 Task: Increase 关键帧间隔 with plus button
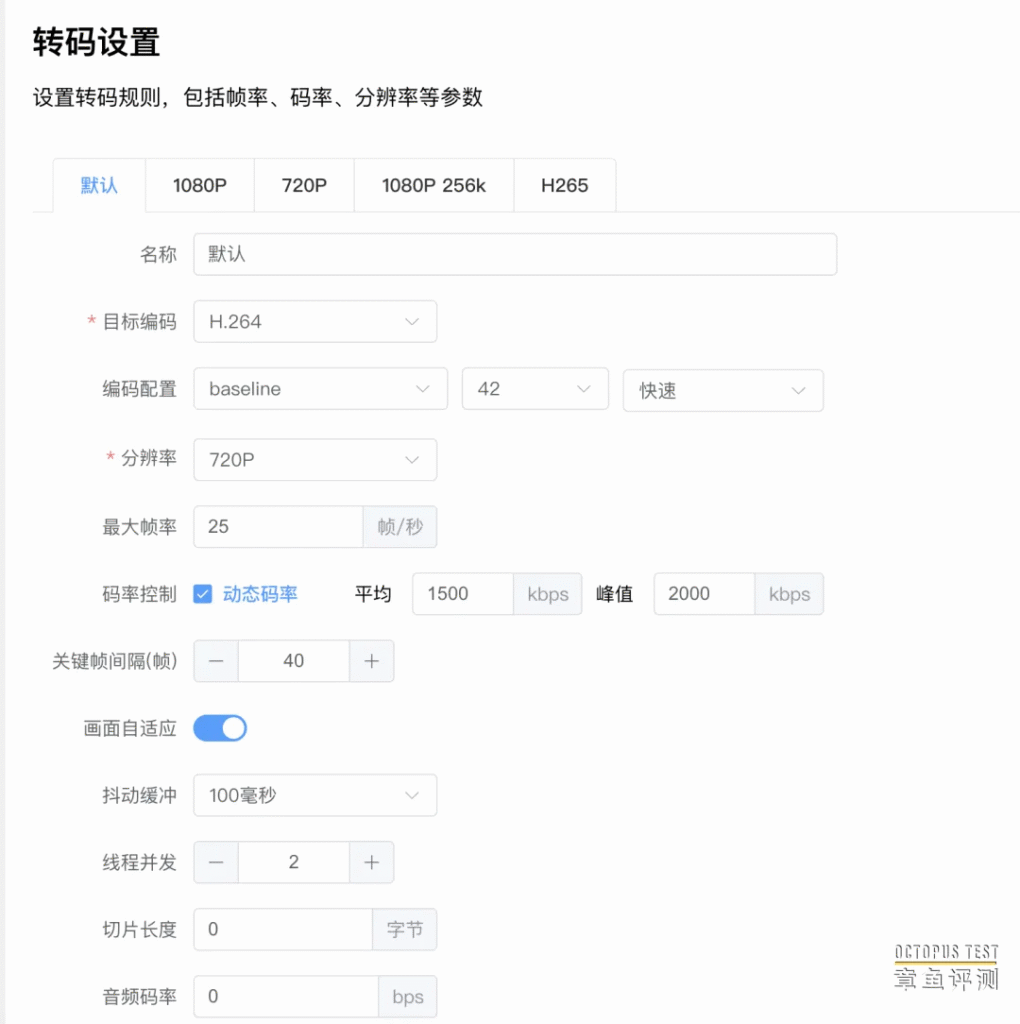(x=372, y=661)
